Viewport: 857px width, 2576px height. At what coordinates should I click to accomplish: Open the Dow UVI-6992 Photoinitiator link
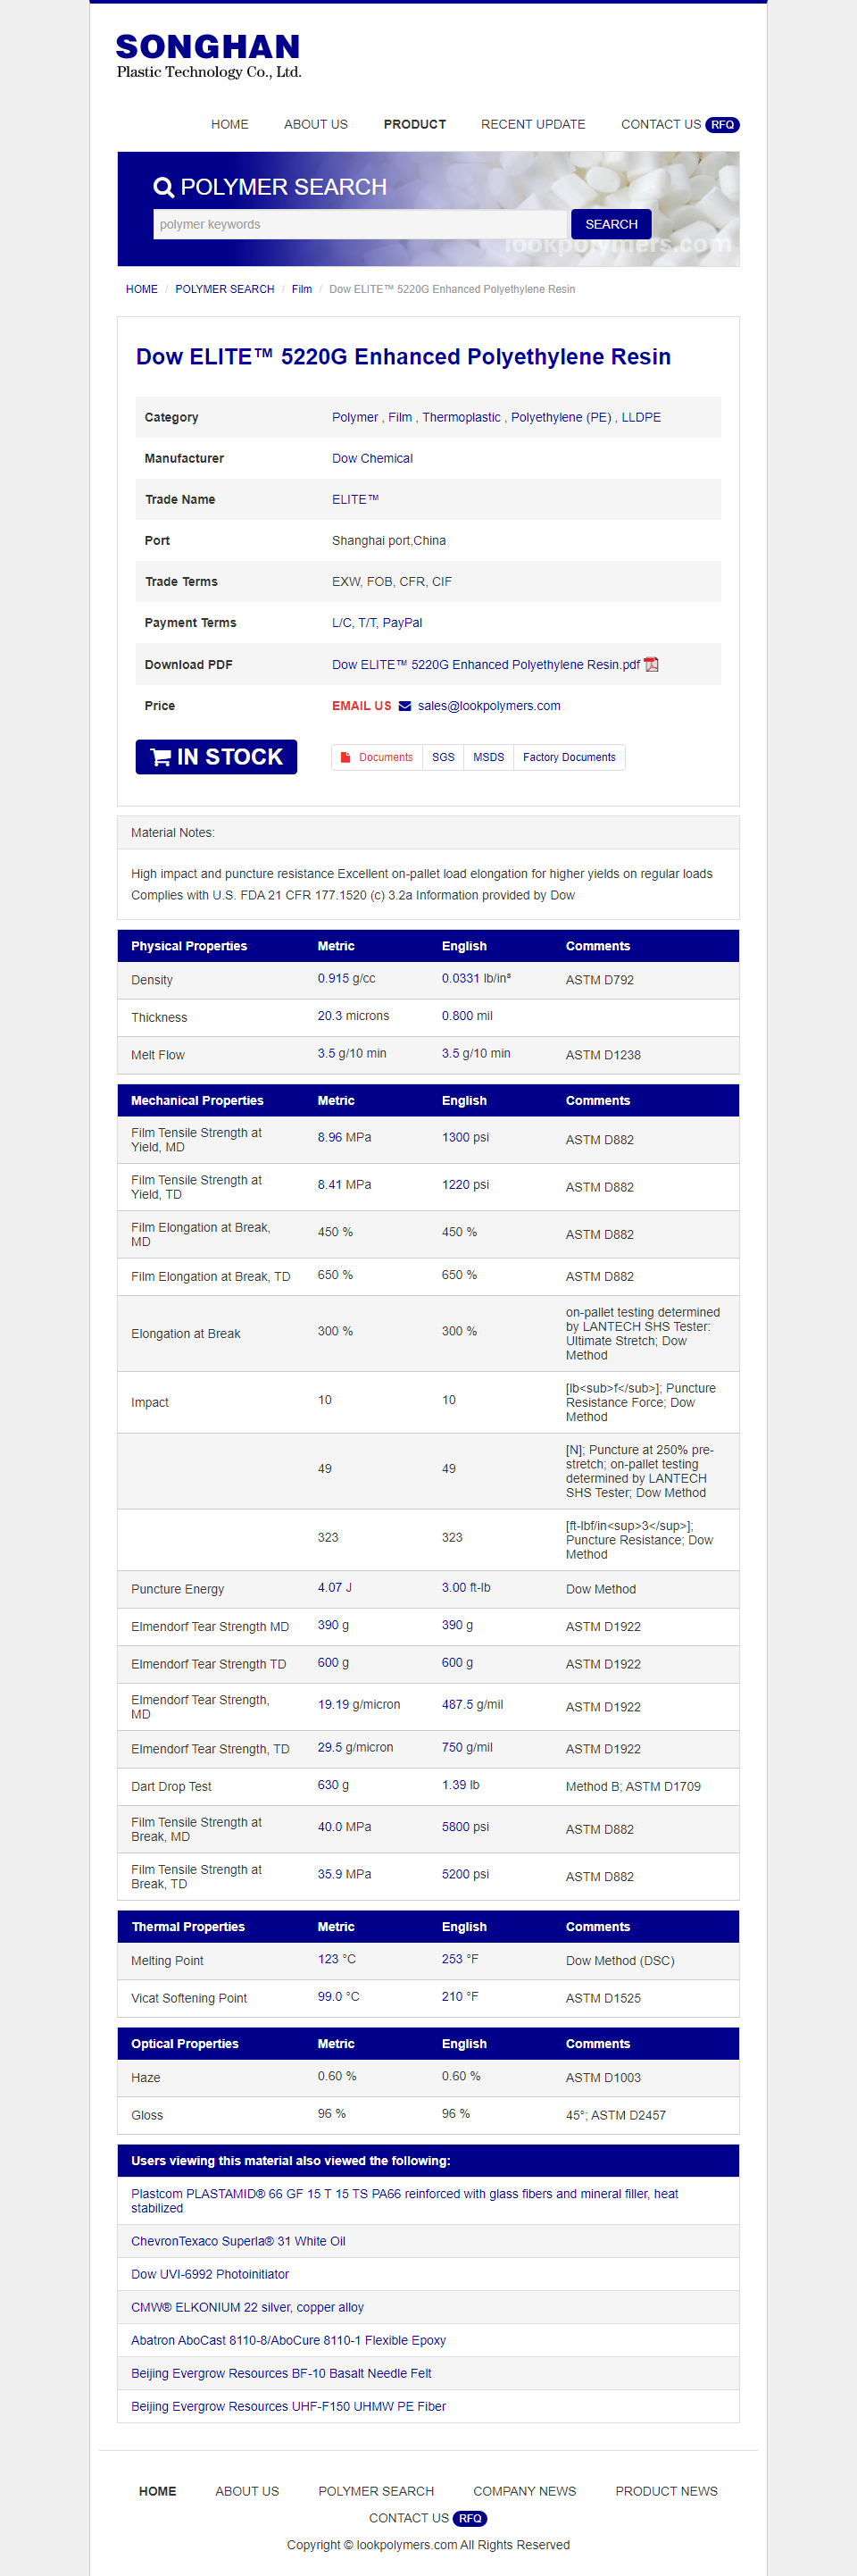pos(210,2274)
